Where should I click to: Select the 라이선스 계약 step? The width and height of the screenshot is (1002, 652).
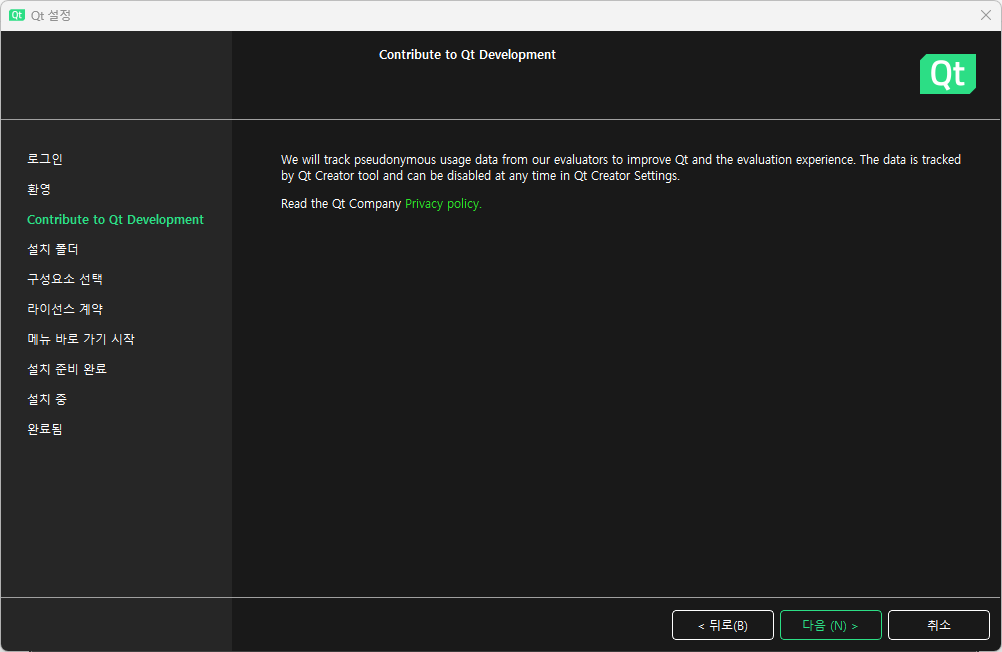click(65, 309)
